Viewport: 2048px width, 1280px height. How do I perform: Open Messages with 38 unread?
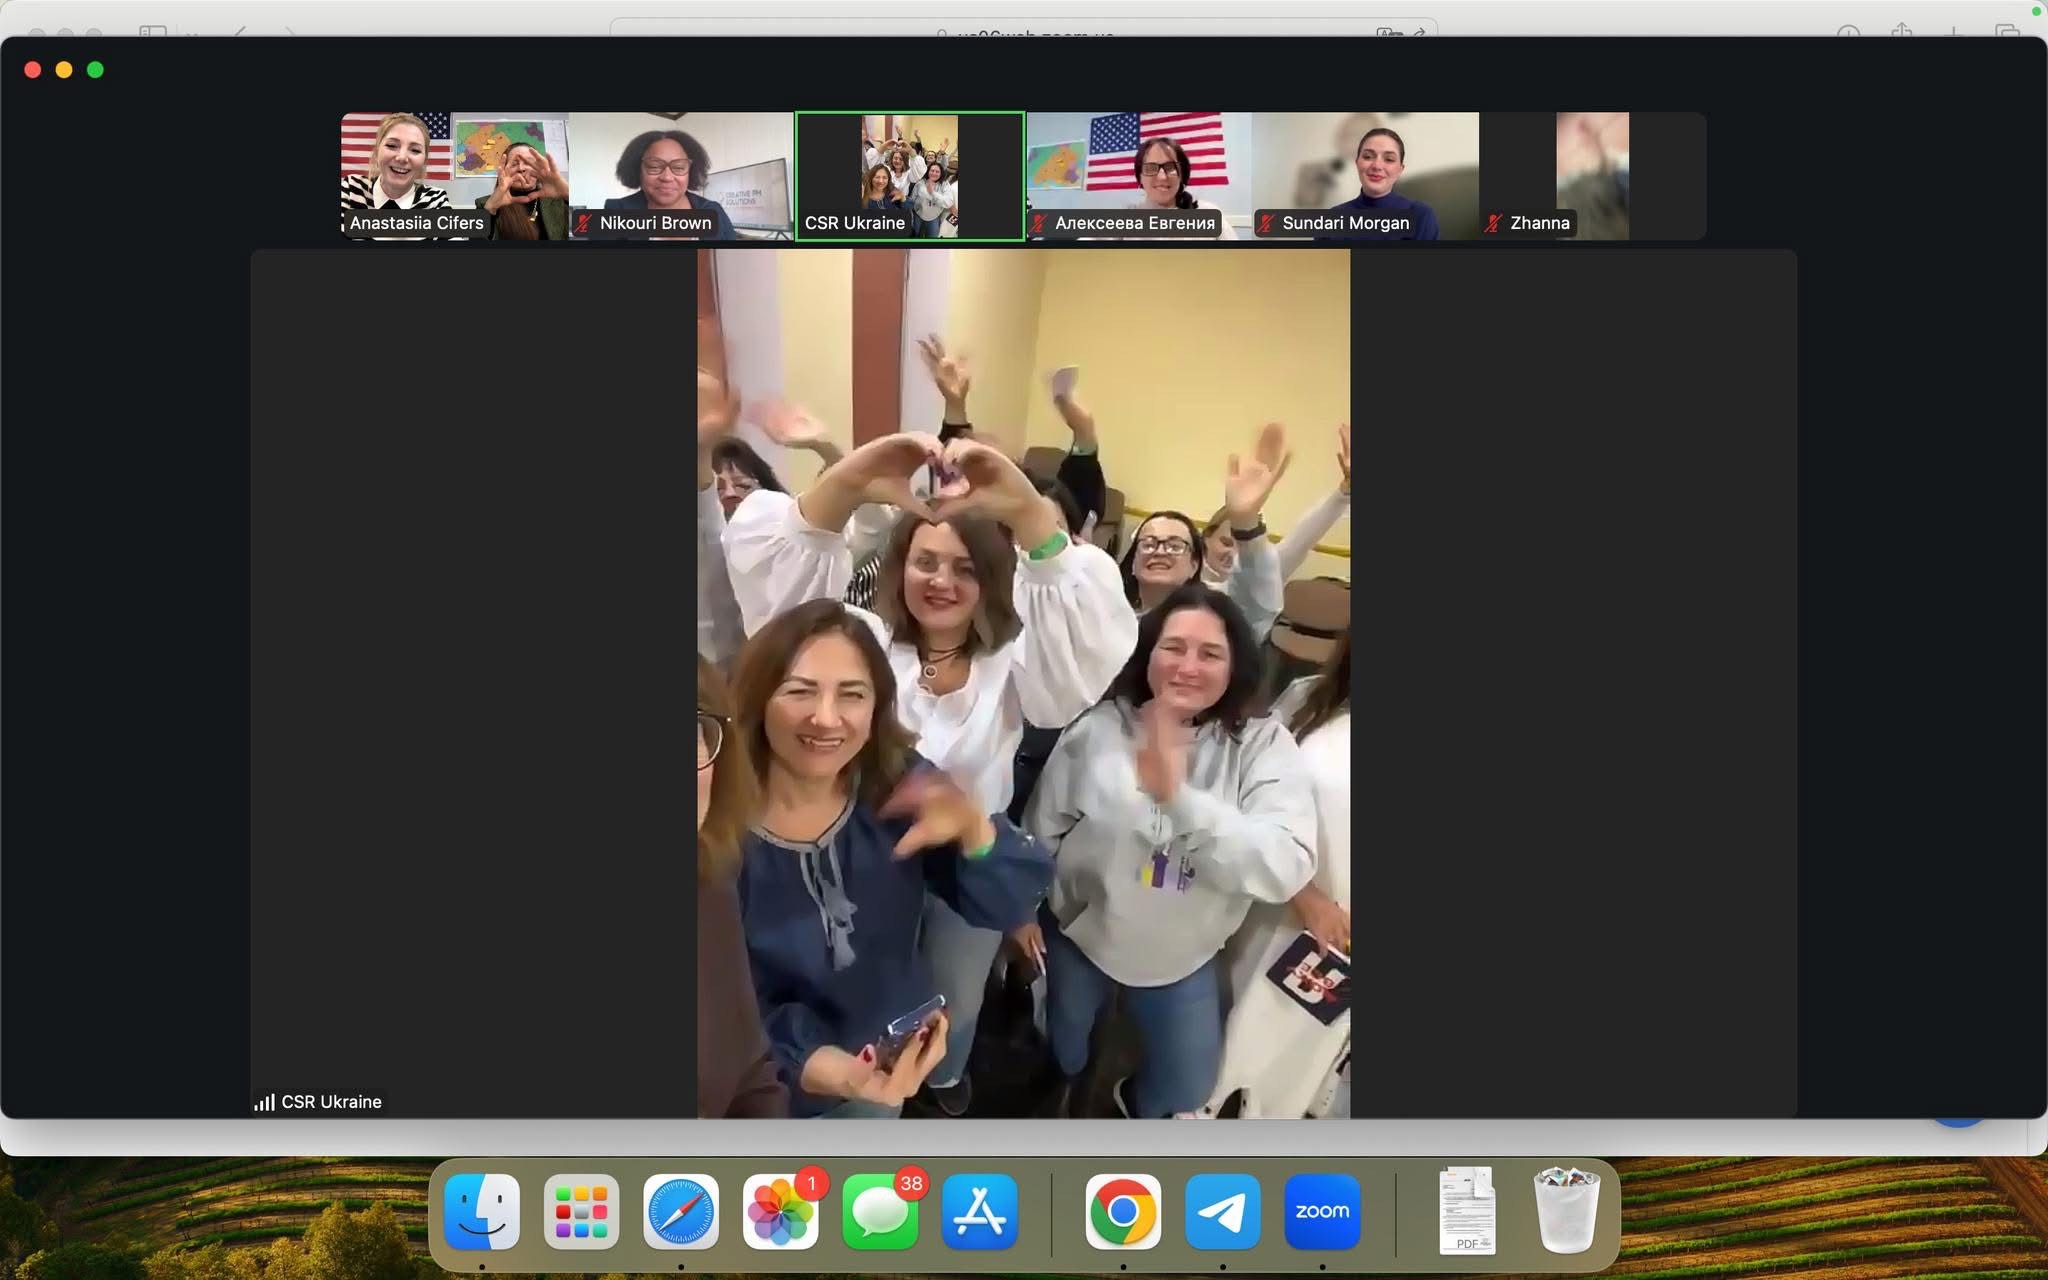[880, 1211]
